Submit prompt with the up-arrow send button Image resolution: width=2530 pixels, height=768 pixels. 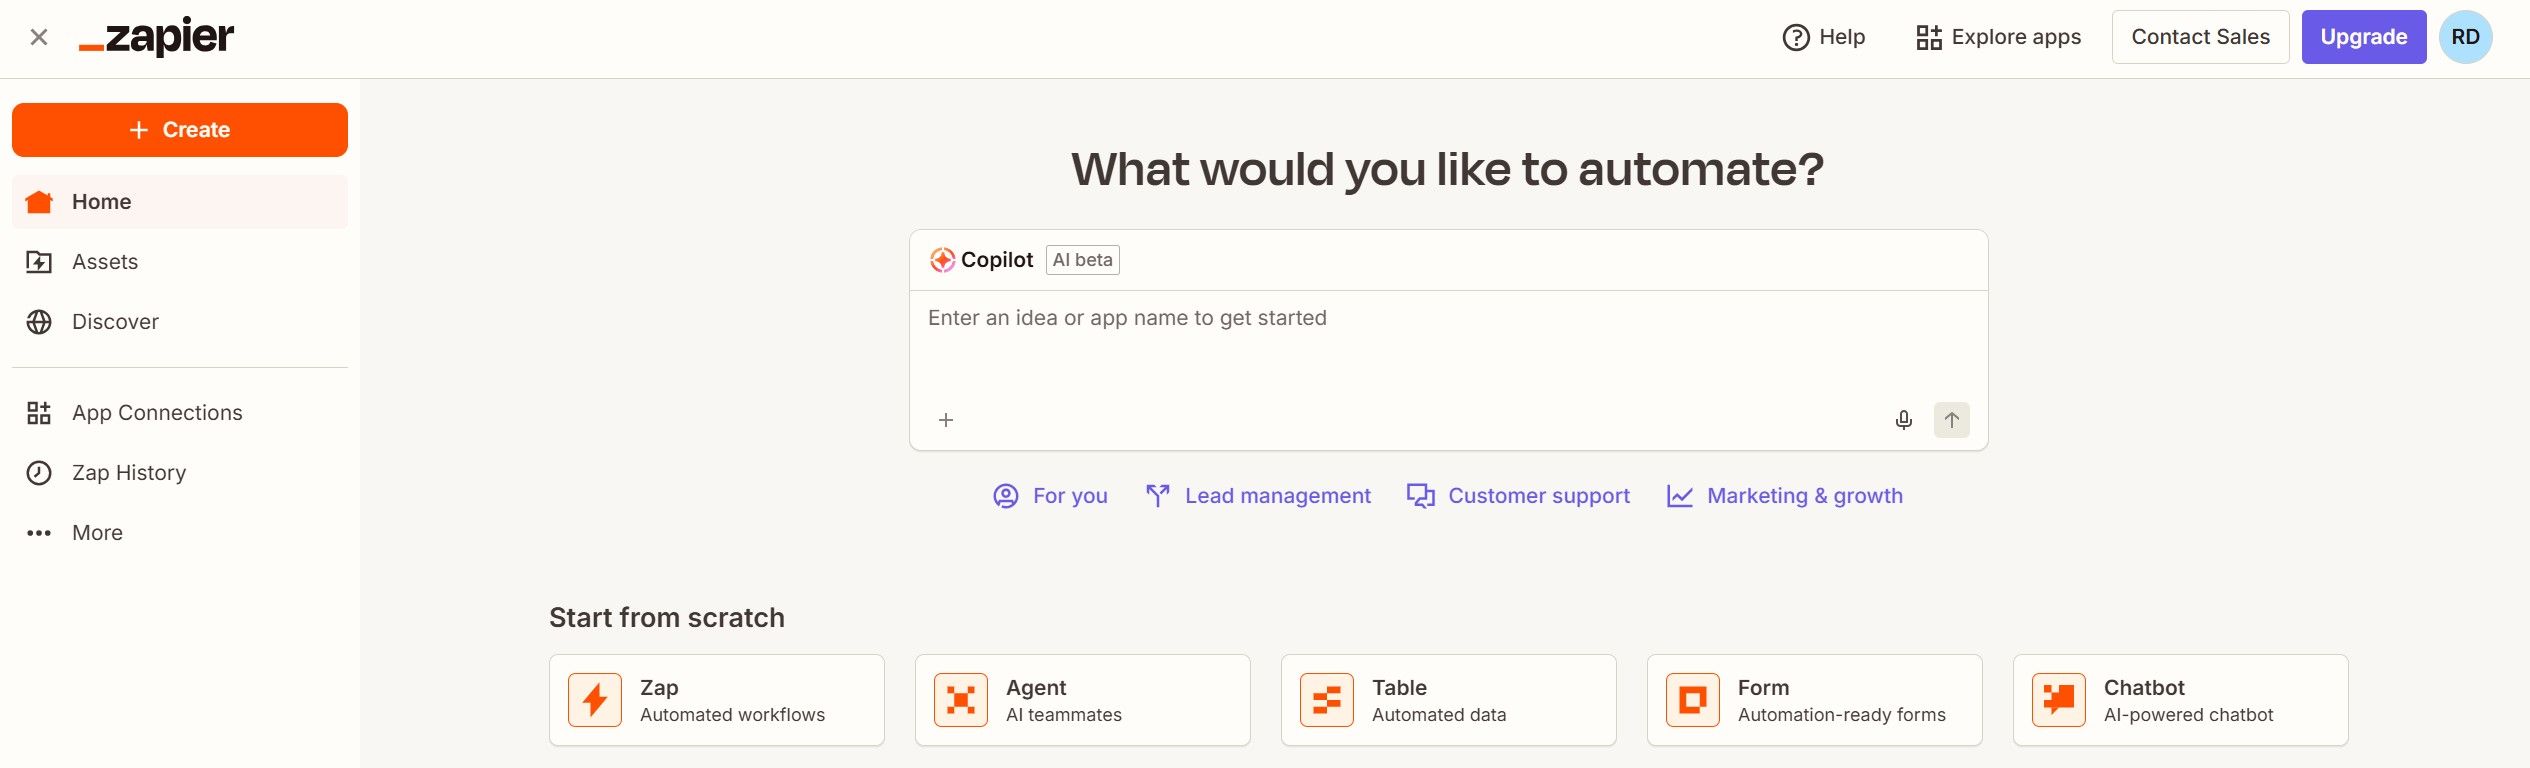1951,420
